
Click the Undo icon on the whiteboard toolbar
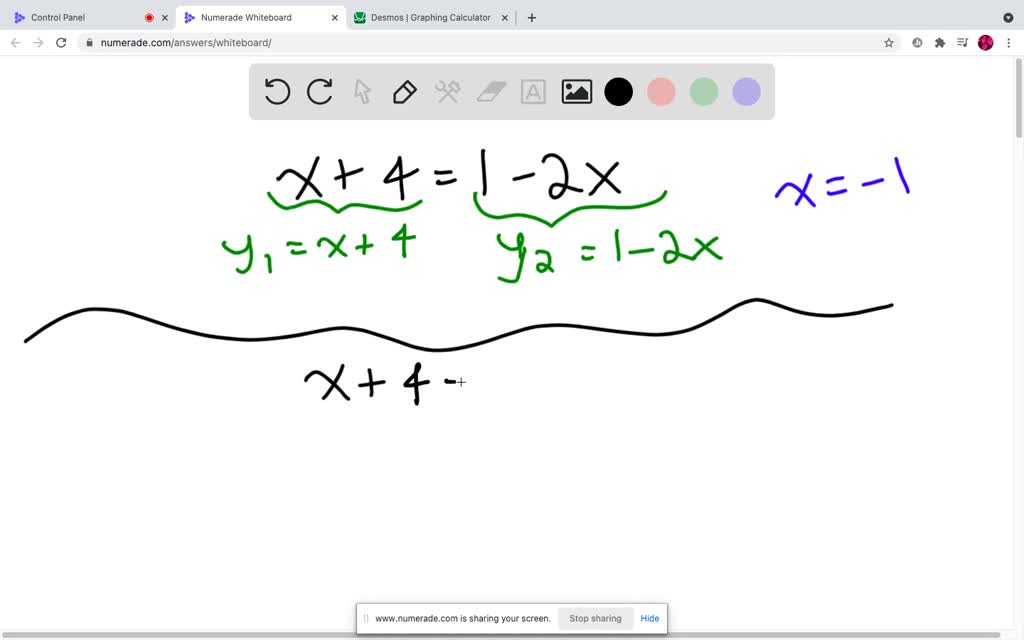[x=277, y=91]
